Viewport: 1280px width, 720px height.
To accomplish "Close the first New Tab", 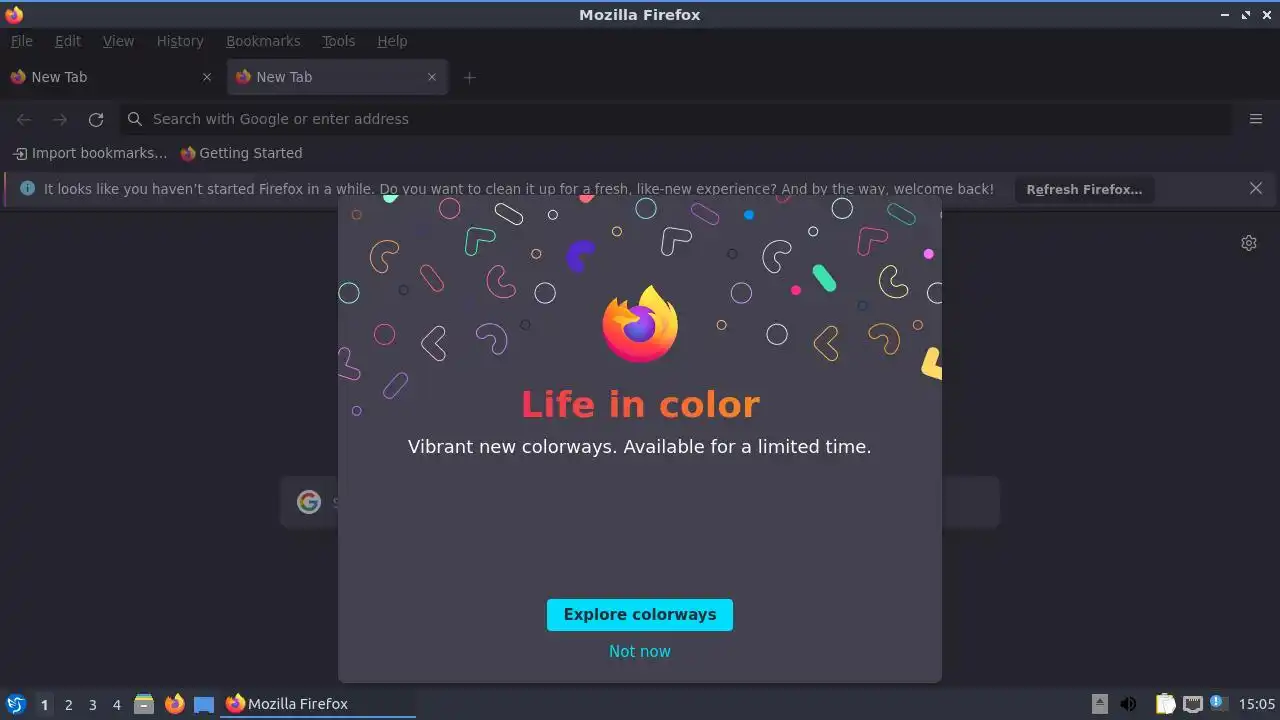I will point(207,77).
